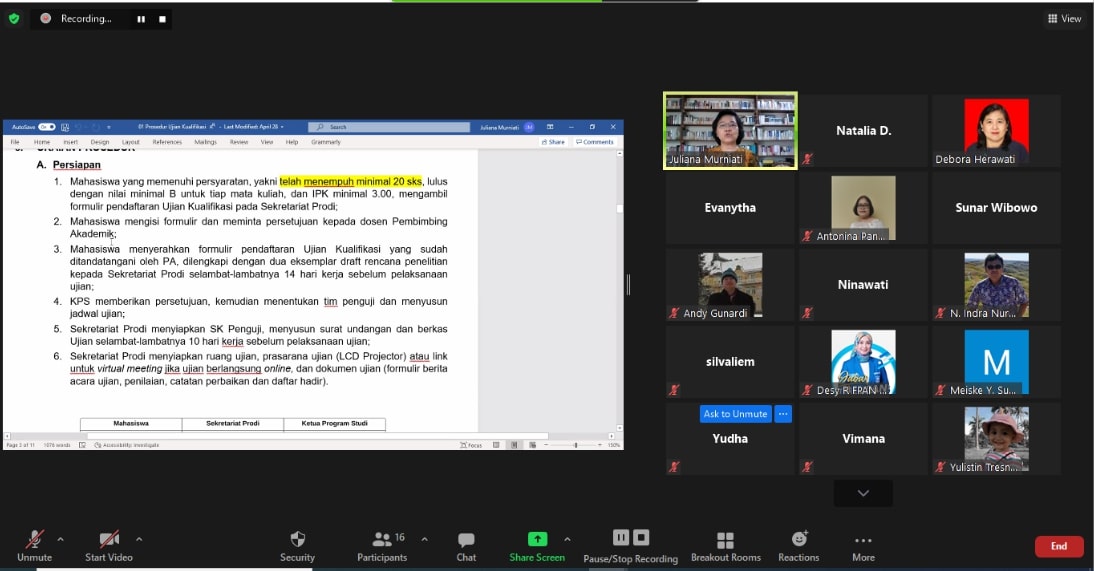Image resolution: width=1094 pixels, height=571 pixels.
Task: Click the Save icon in Word title bar
Action: tap(65, 127)
